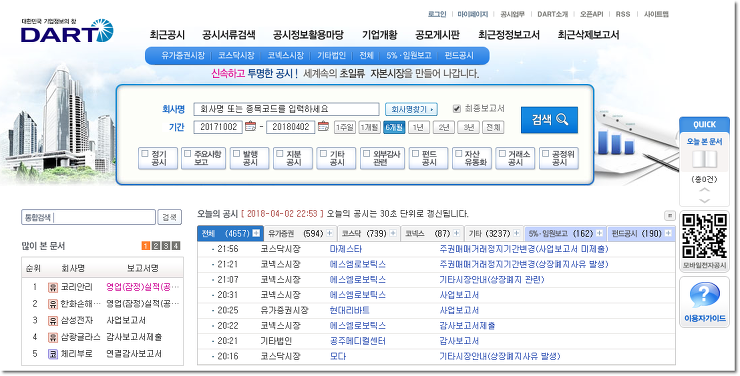Check the 지분공시 filter
This screenshot has height=376, width=740.
click(280, 154)
